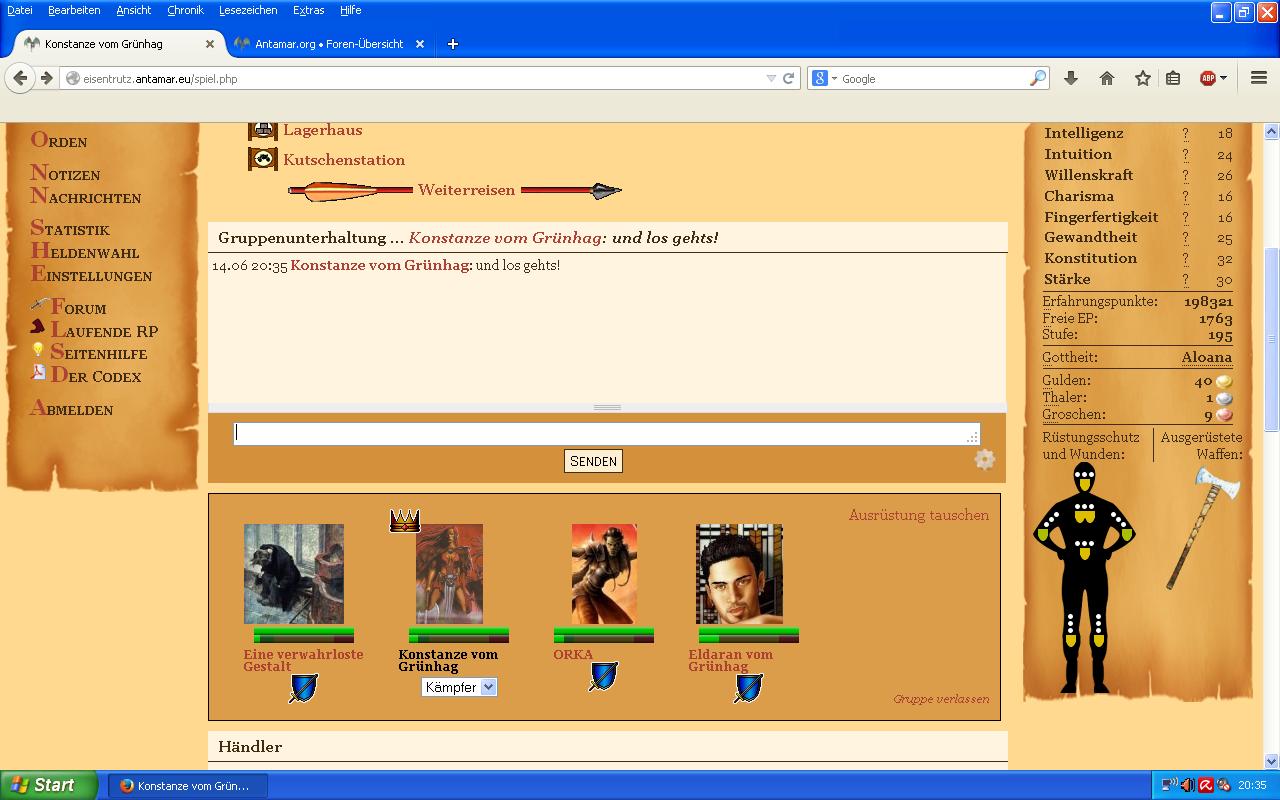Click the Weiterreisen link
The image size is (1280, 800).
coord(466,190)
